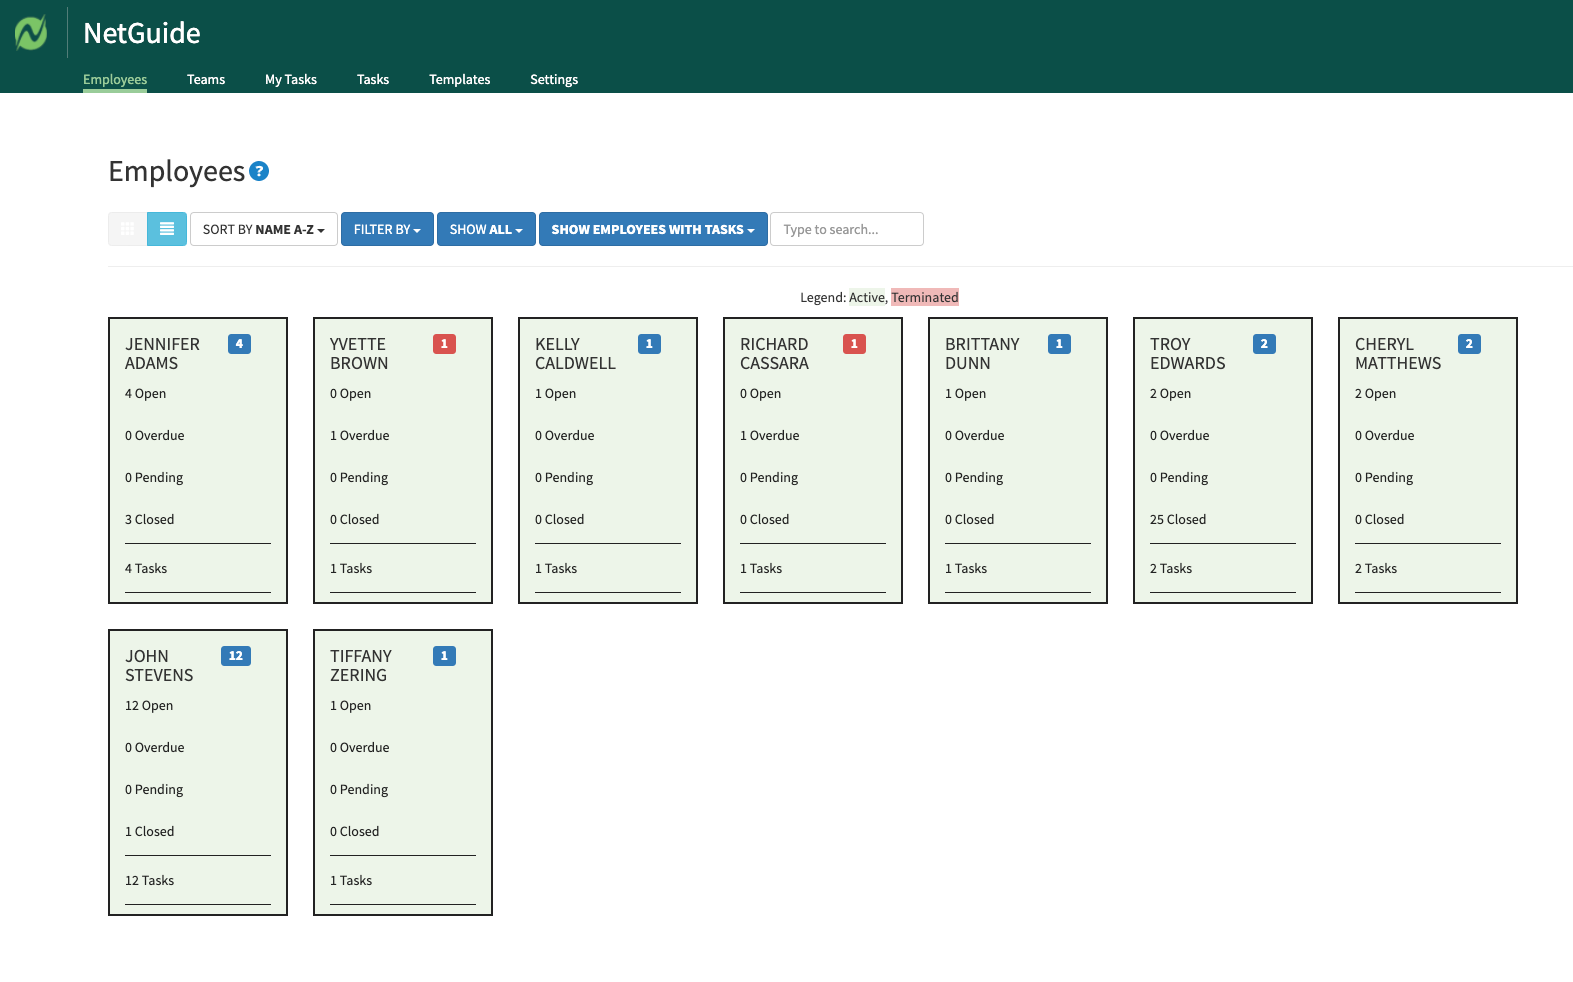Expand Show Employees With Tasks dropdown
This screenshot has height=982, width=1573.
[x=653, y=229]
